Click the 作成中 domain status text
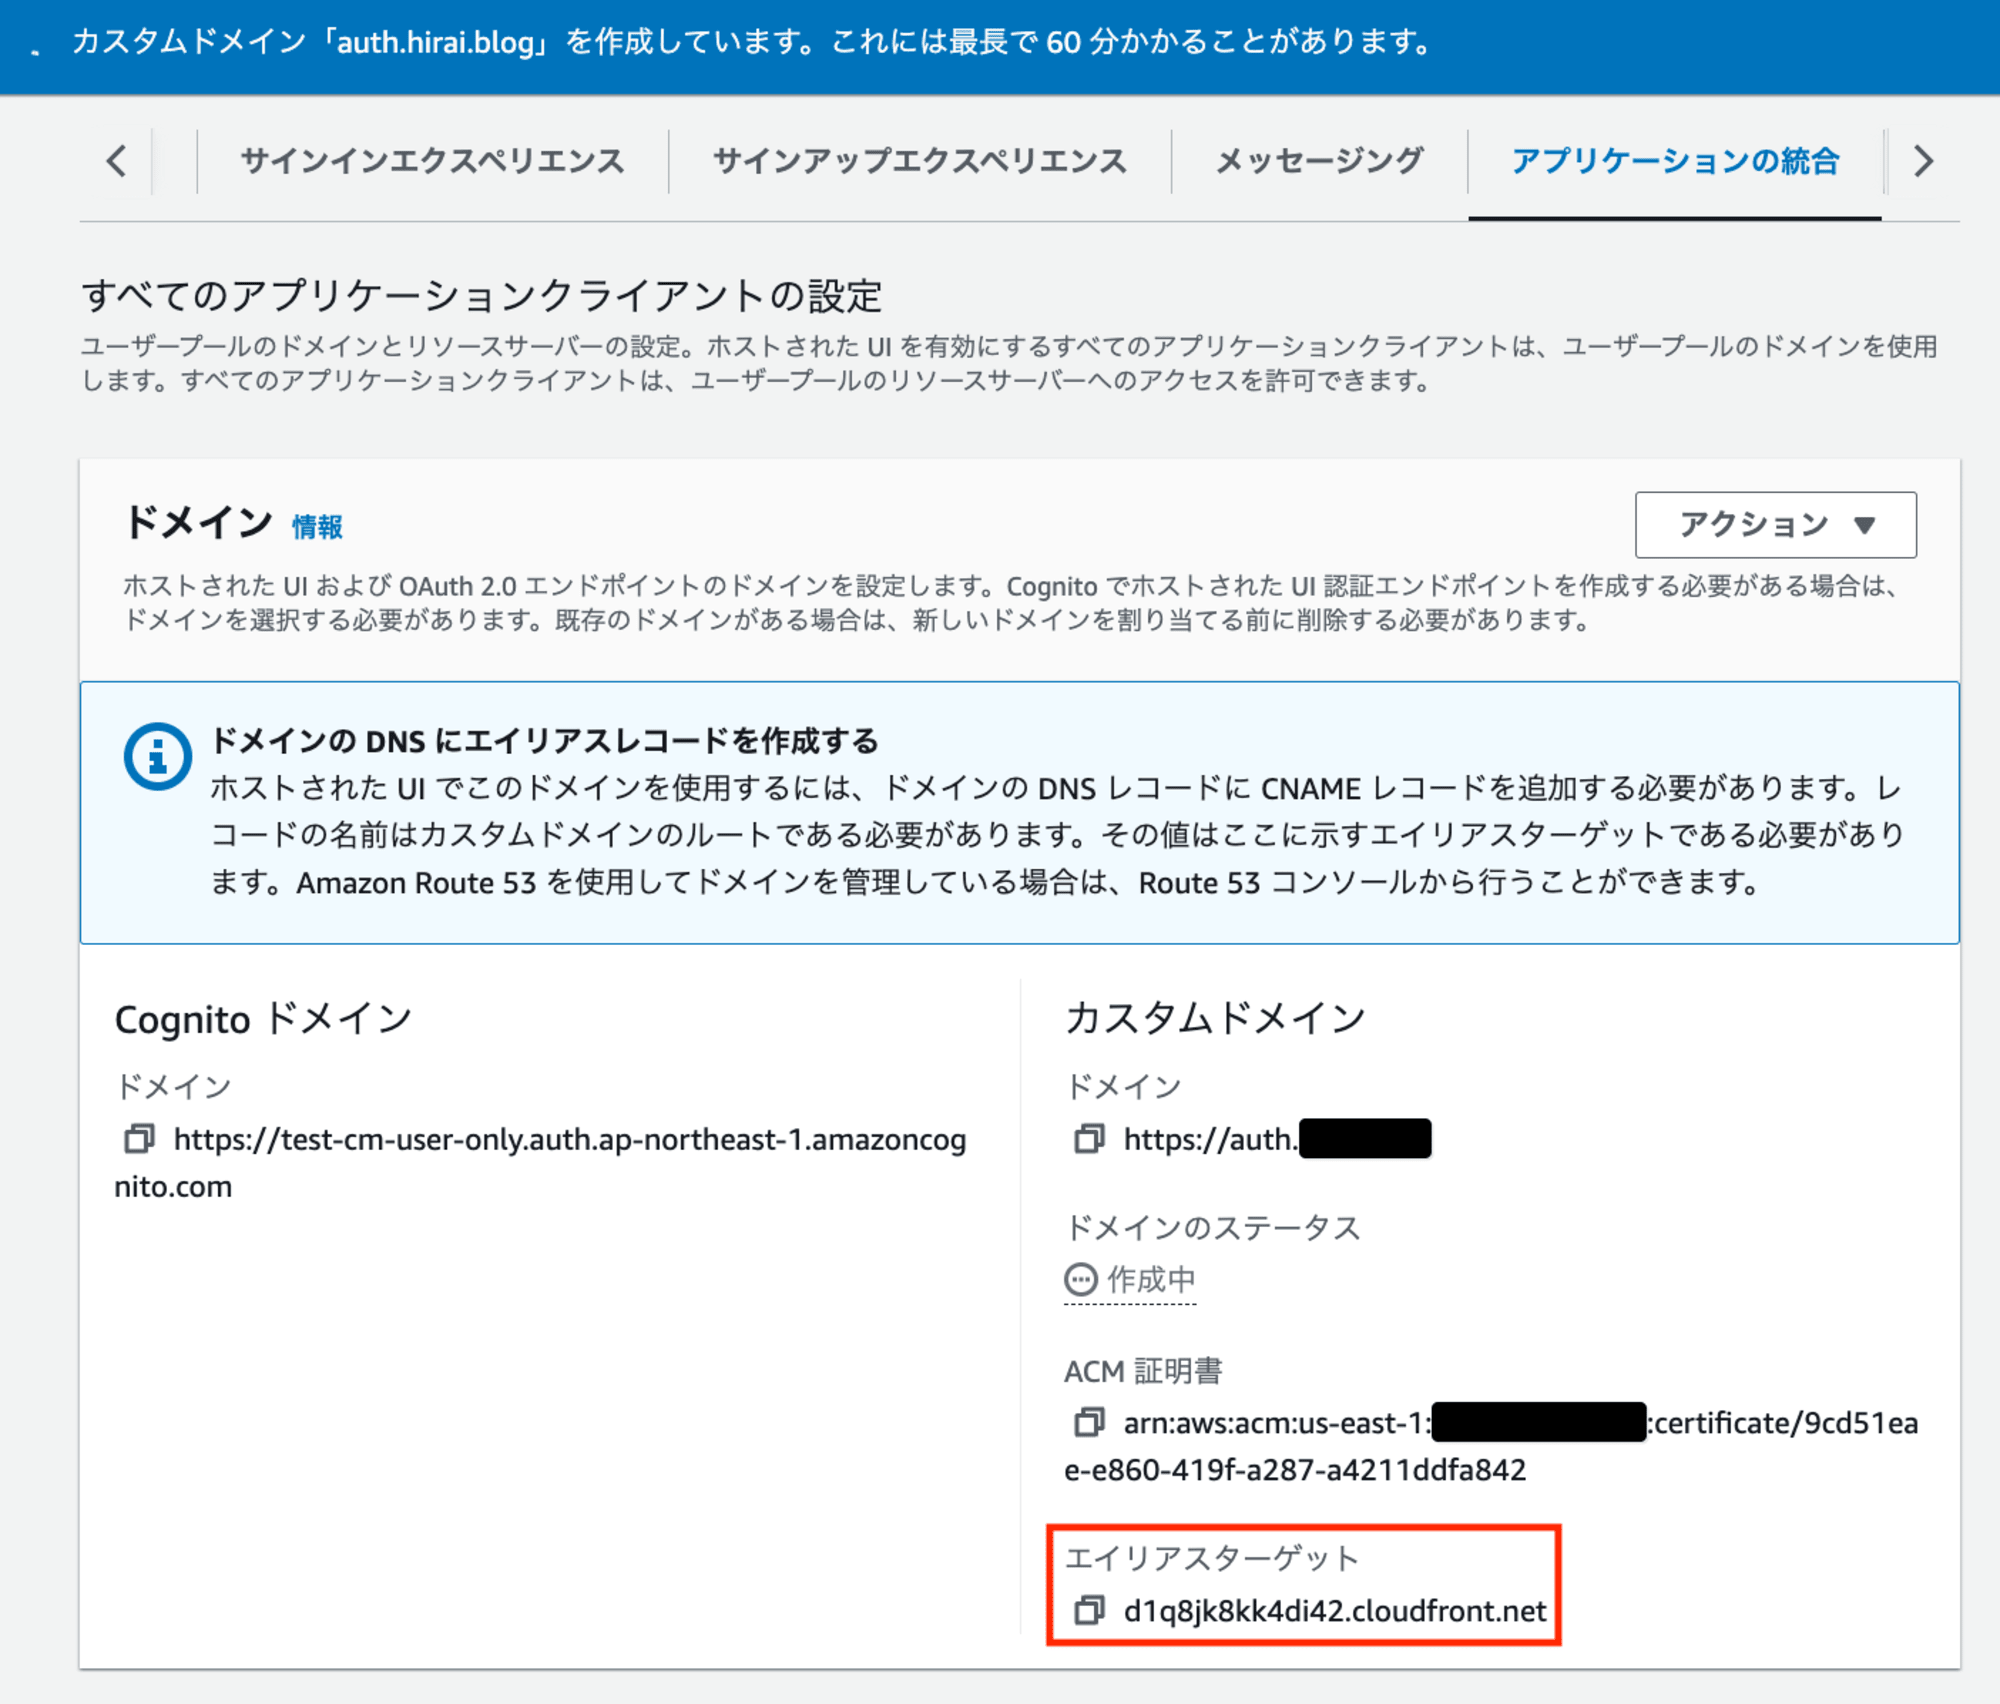This screenshot has height=1704, width=2000. click(x=1151, y=1280)
